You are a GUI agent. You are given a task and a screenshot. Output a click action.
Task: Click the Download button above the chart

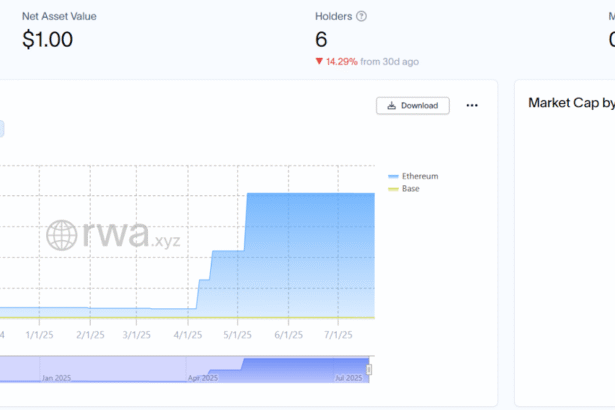pyautogui.click(x=412, y=105)
